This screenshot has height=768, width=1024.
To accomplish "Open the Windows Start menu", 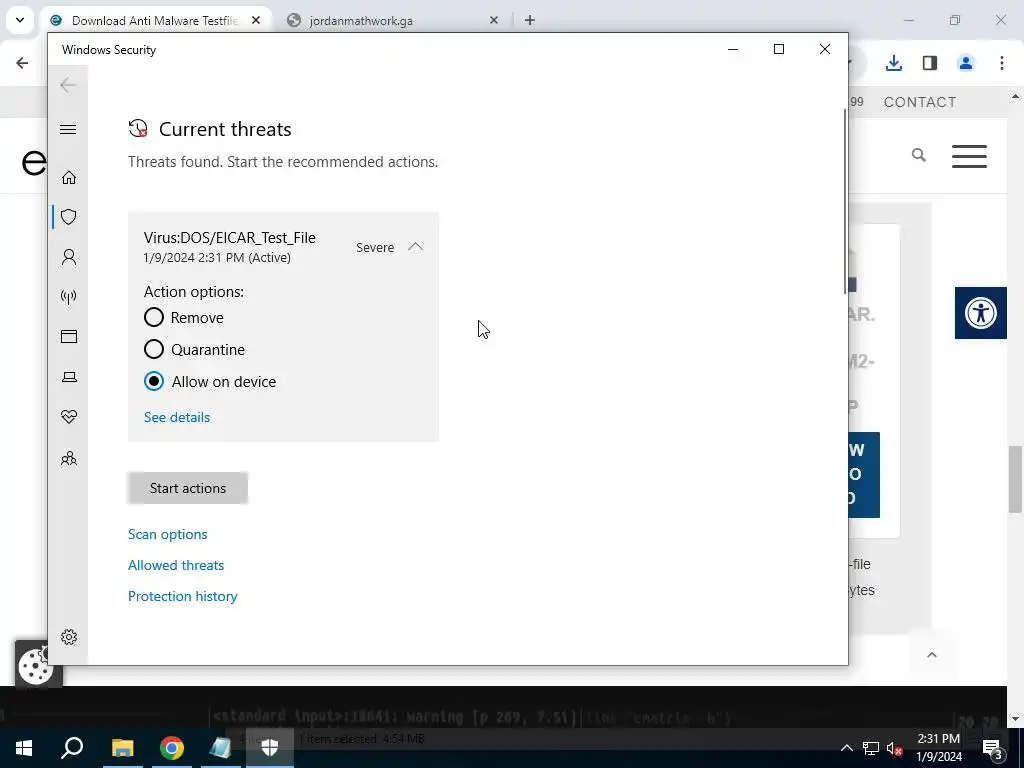I will (24, 748).
